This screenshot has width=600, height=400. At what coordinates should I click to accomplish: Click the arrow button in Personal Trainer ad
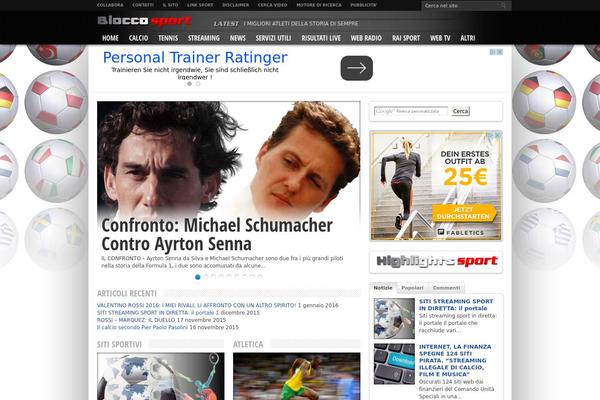pos(357,68)
